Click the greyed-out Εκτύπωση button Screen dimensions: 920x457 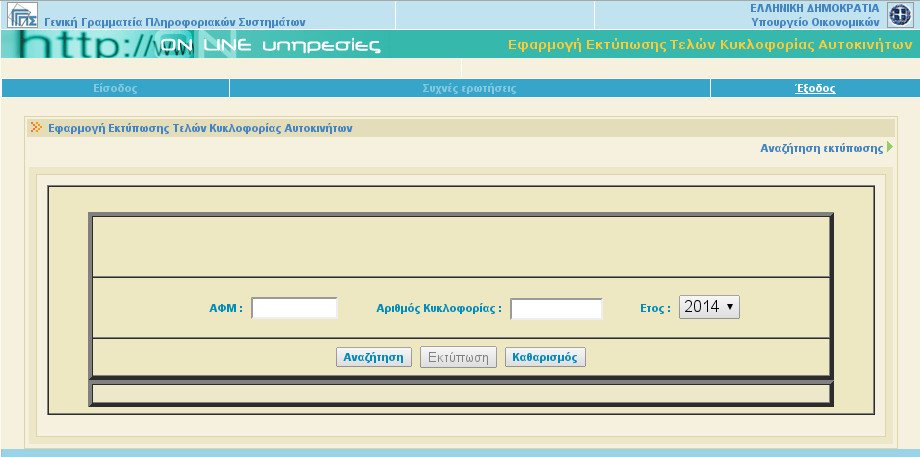pos(458,357)
